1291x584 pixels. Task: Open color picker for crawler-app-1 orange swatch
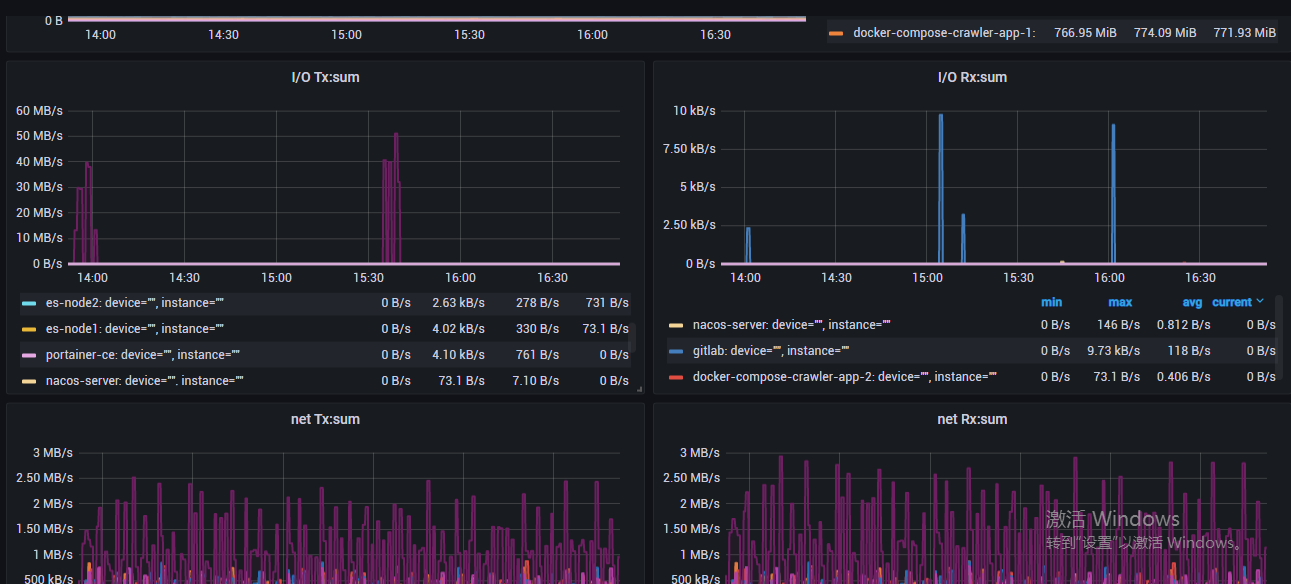(x=836, y=33)
